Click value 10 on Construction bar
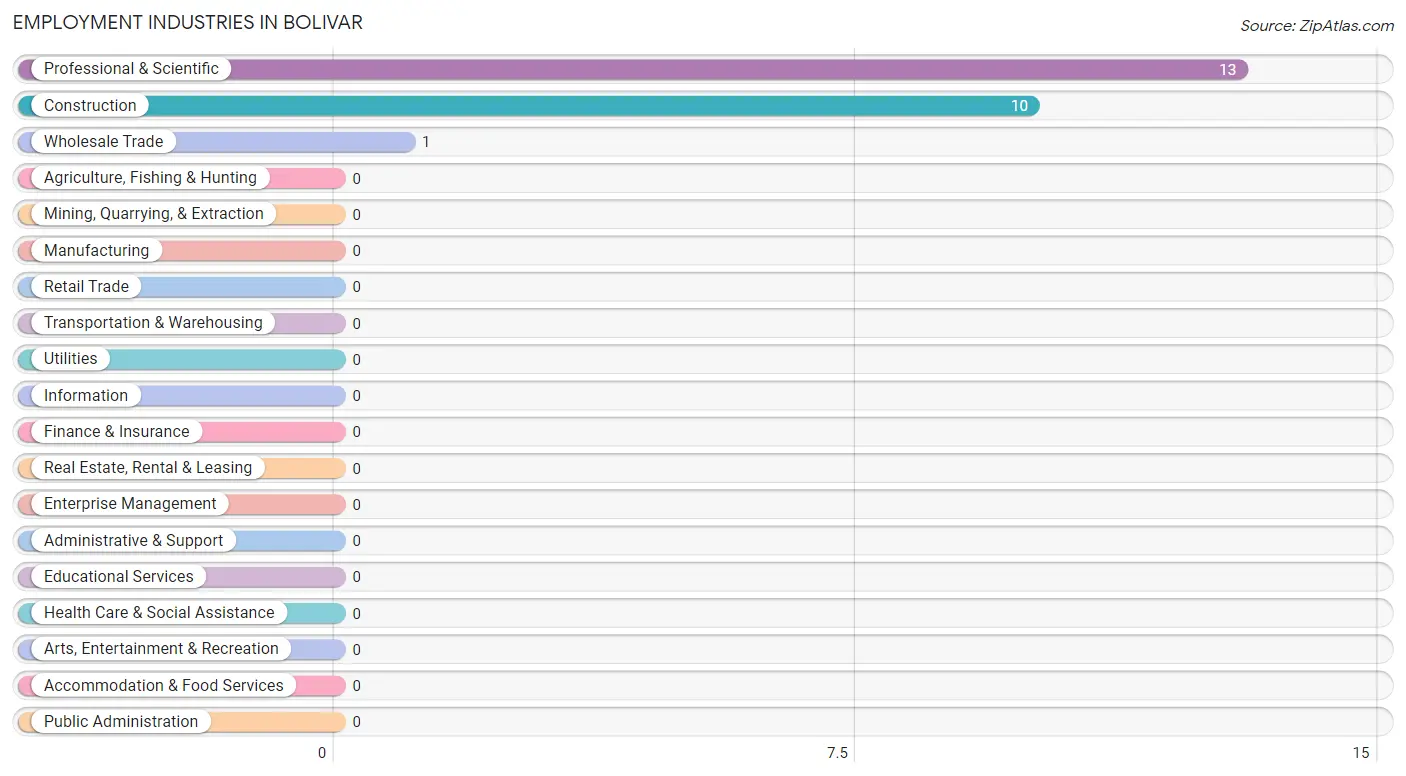 pyautogui.click(x=1019, y=106)
